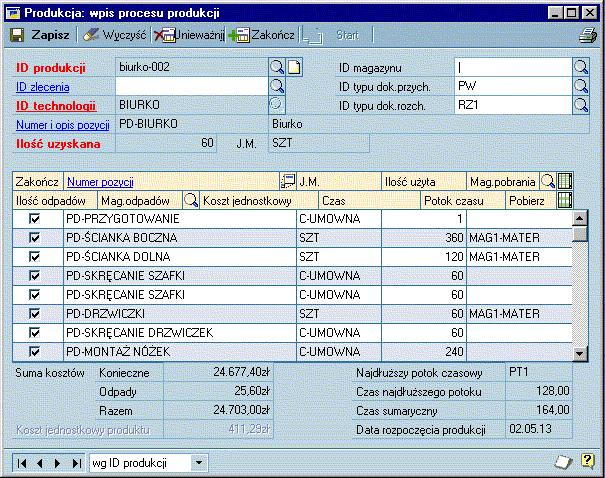Image resolution: width=605 pixels, height=478 pixels.
Task: Click the notes icon next to Numer pozycji header
Action: click(287, 181)
